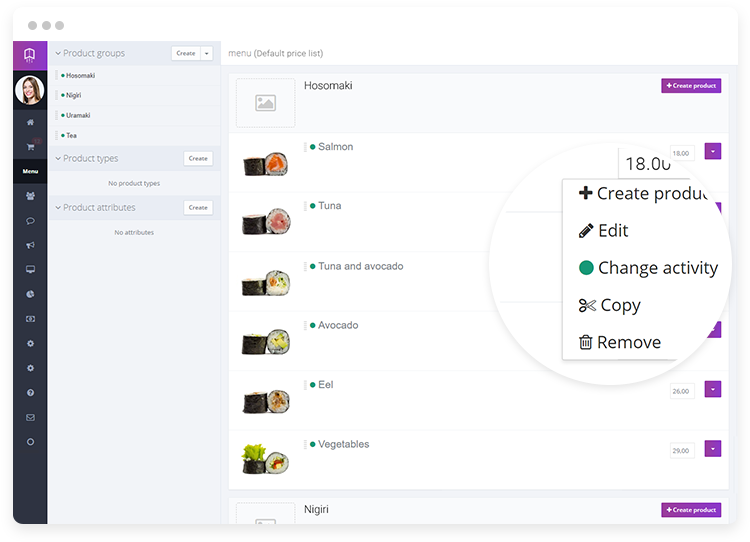Toggle the green activity dot beside Tuna and avocado
Image resolution: width=750 pixels, height=542 pixels.
(312, 266)
